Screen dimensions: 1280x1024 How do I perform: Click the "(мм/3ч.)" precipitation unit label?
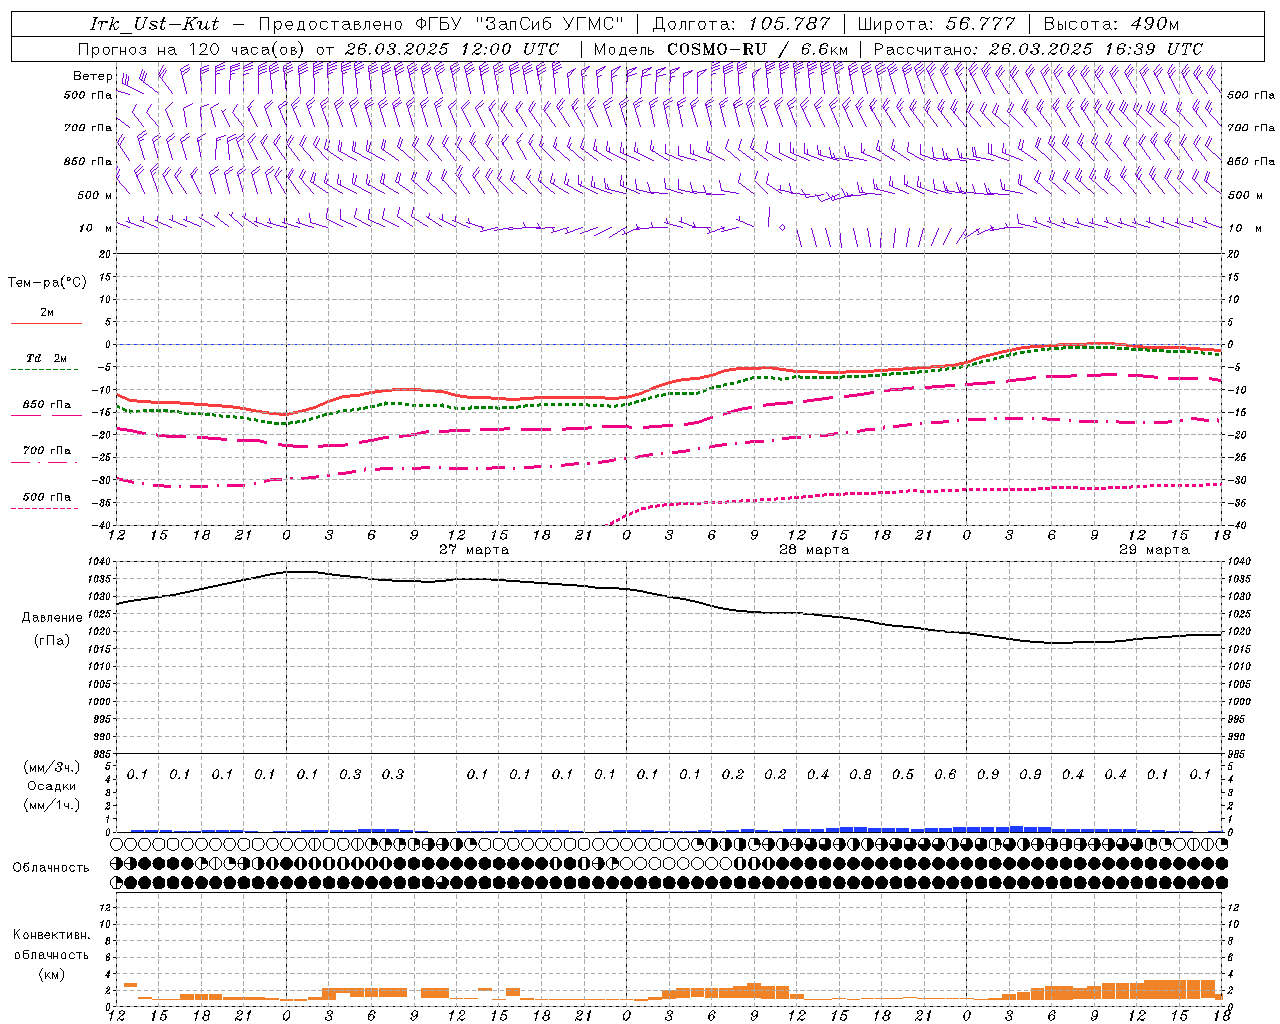(x=52, y=767)
